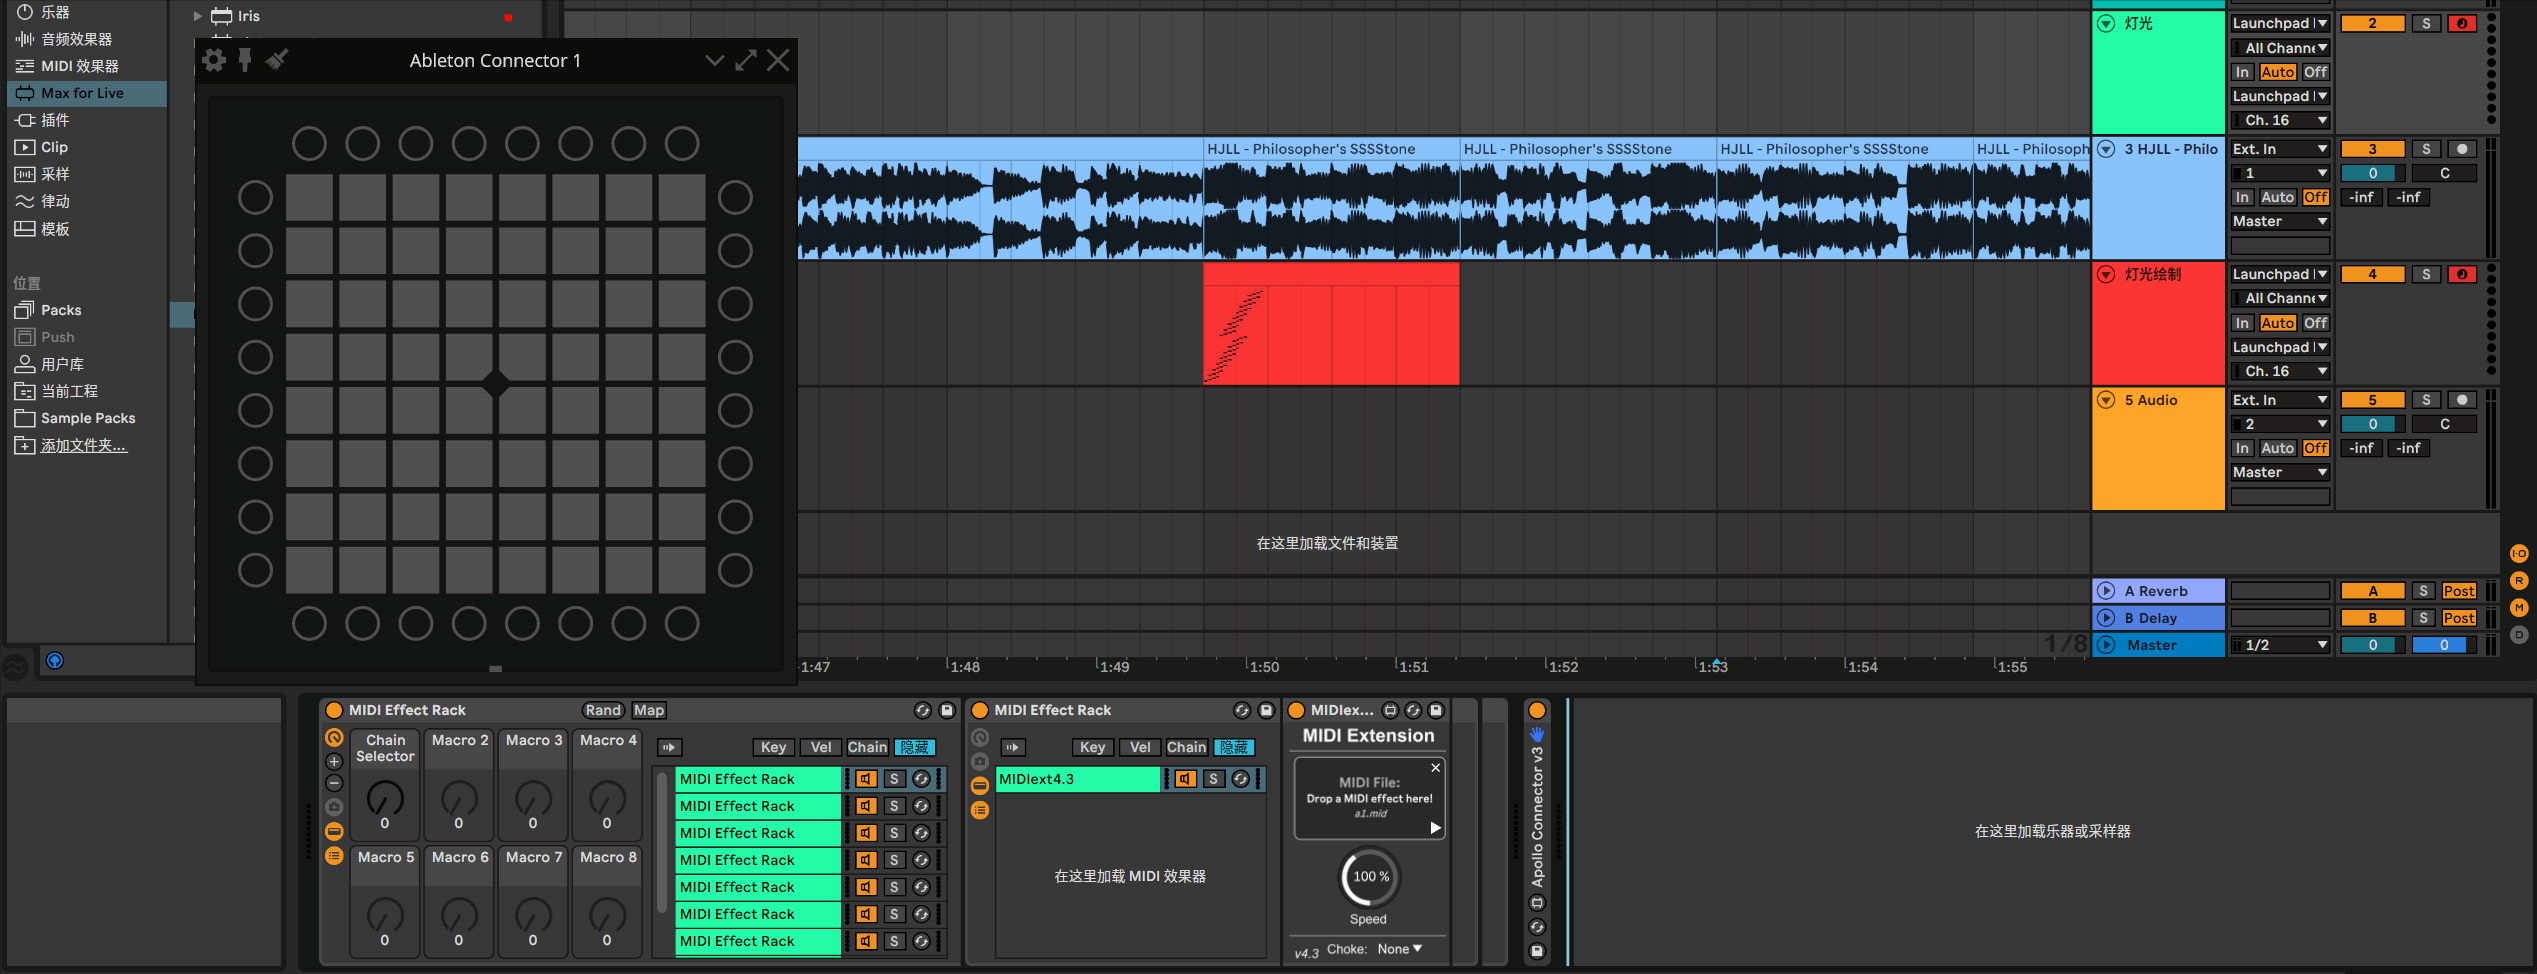Screen dimensions: 2537x974
Task: Solo the 5 Audio track
Action: coord(2425,400)
